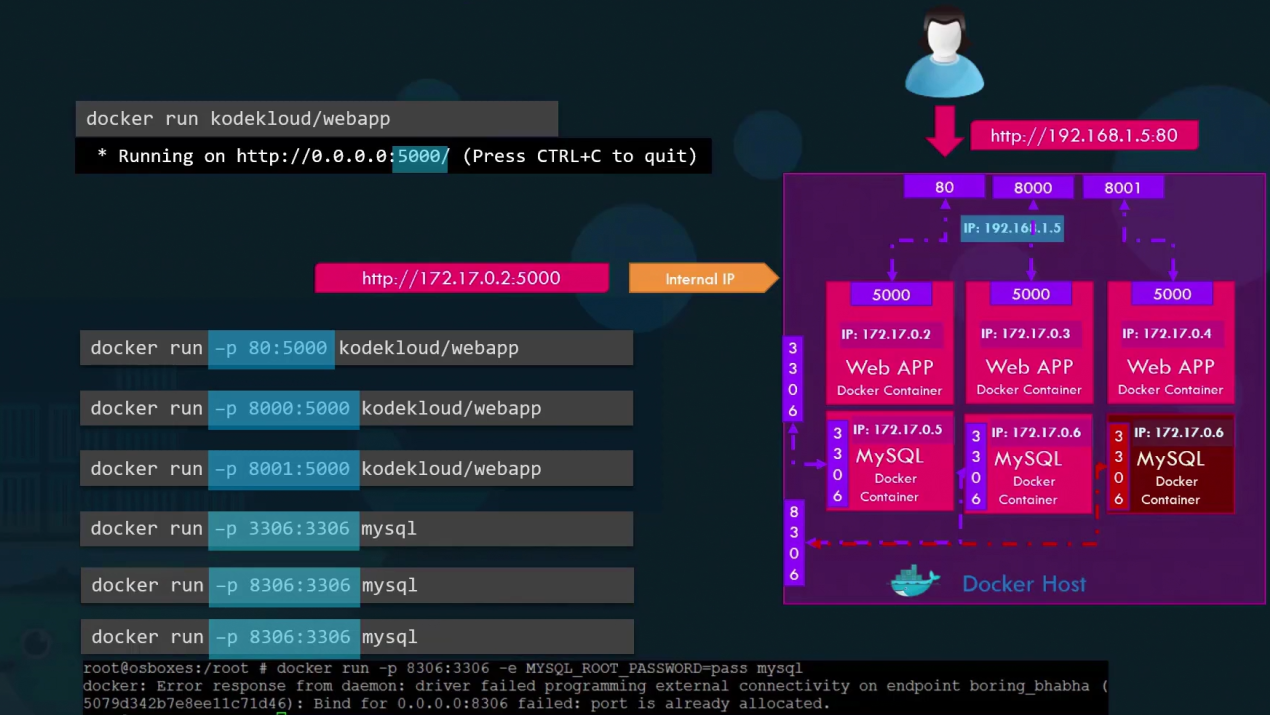
Task: Click the MySQL container with IP 172.17.0.5
Action: (x=890, y=461)
